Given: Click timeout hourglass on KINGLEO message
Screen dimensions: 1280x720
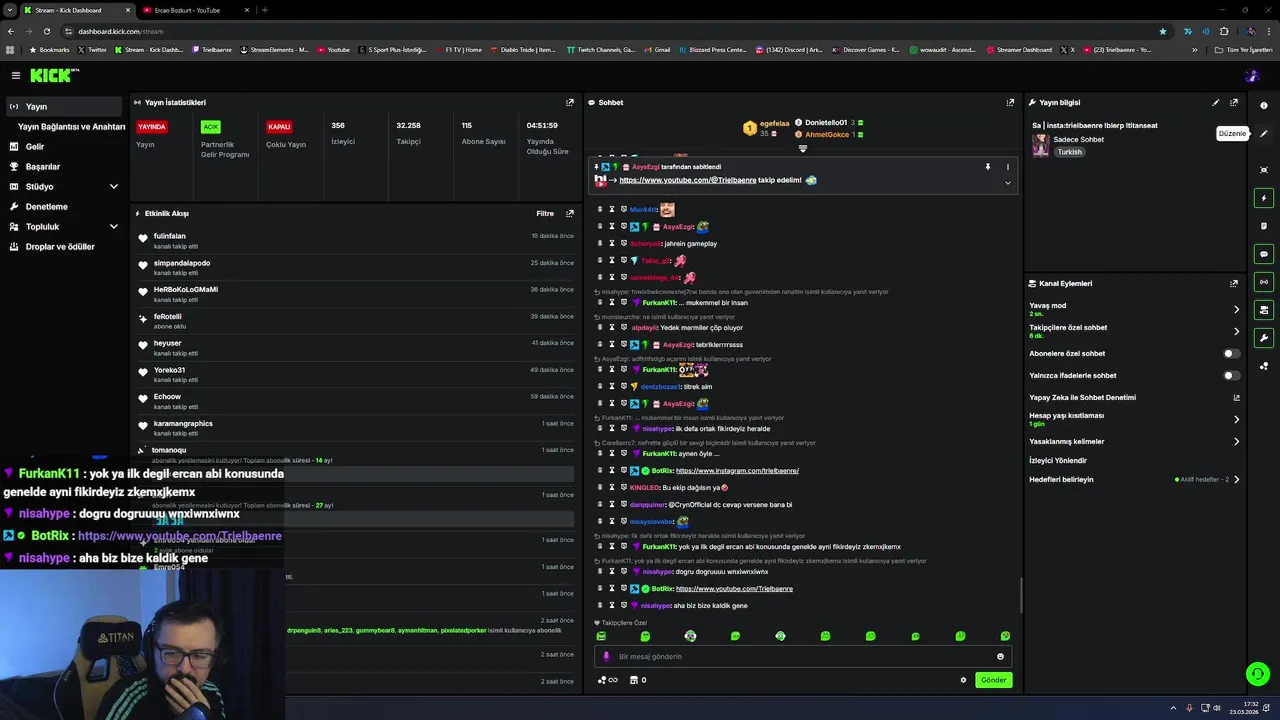Looking at the screenshot, I should (612, 487).
